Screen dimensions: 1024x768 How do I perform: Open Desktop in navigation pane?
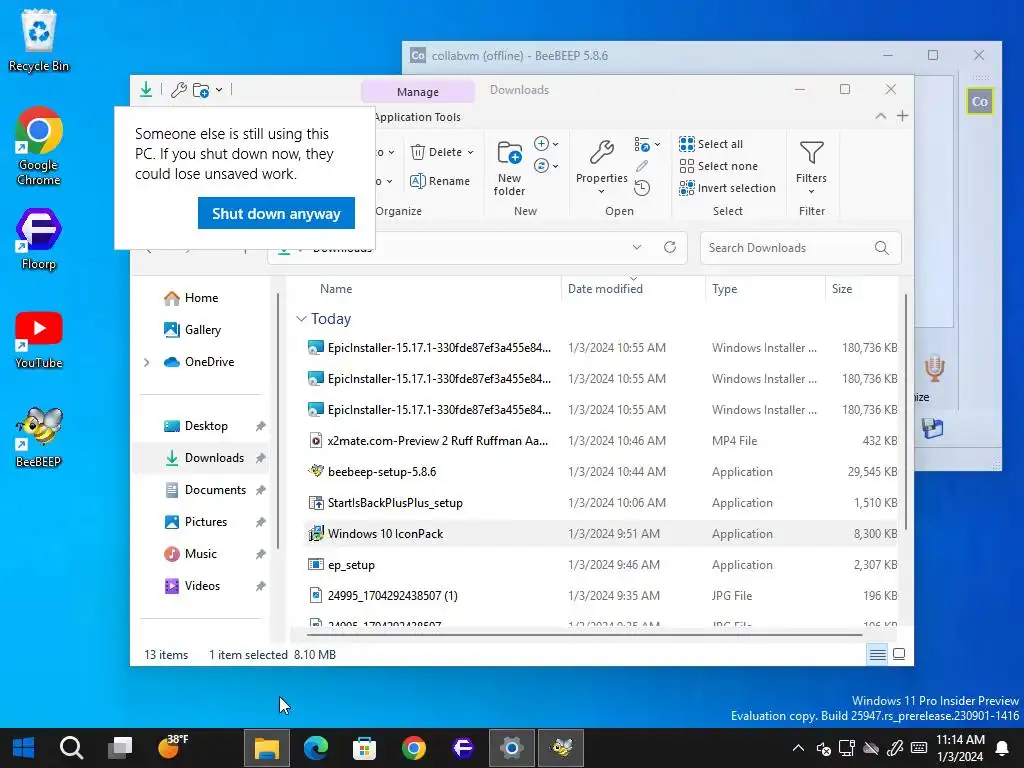(x=206, y=426)
